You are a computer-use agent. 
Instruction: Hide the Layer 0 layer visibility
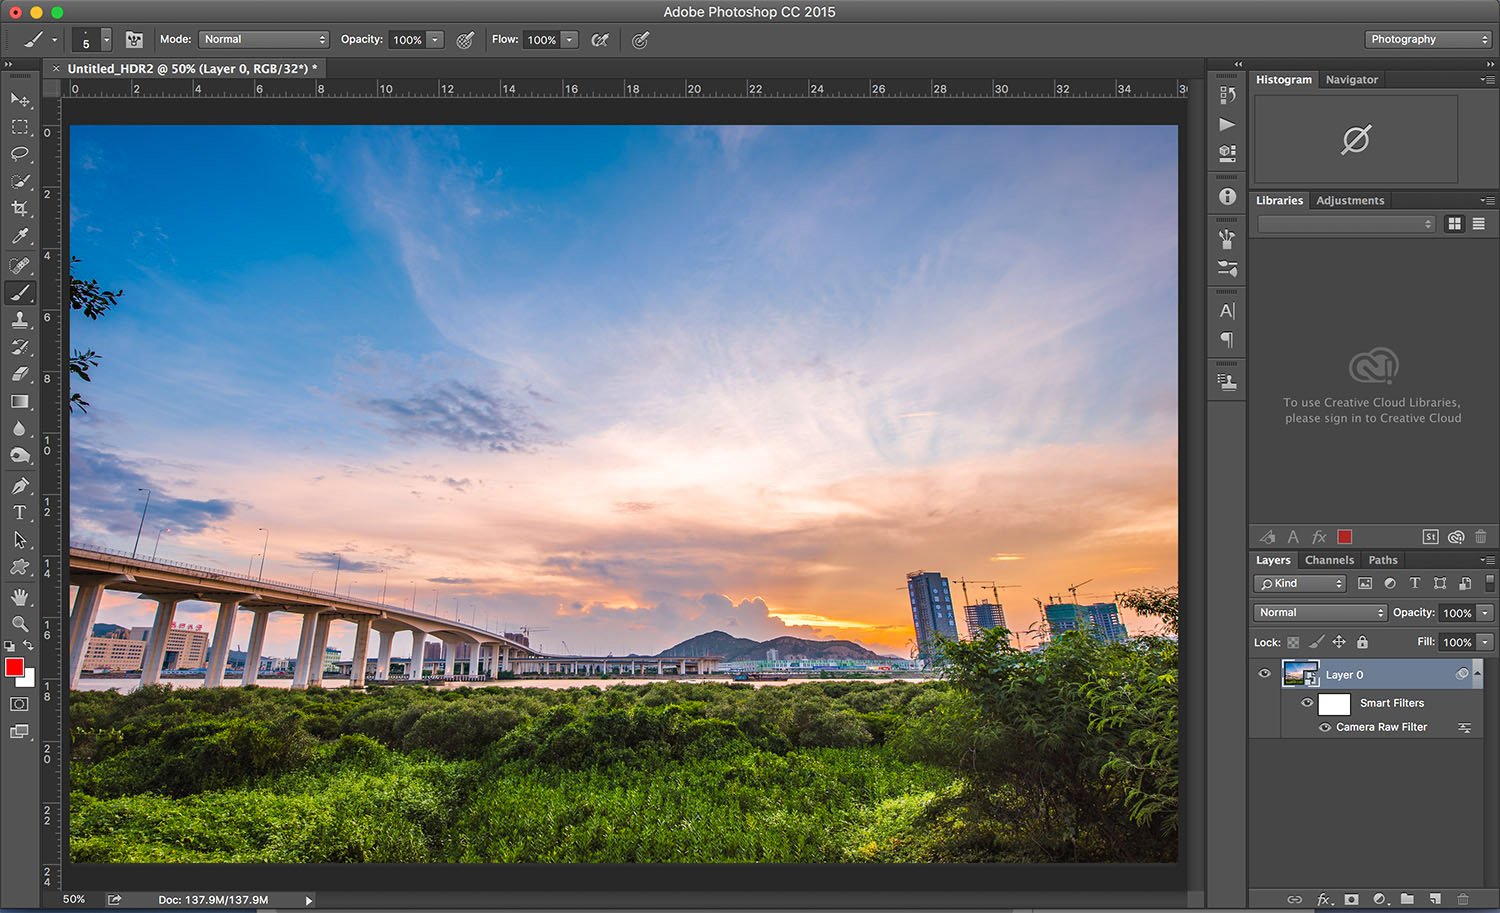point(1264,673)
